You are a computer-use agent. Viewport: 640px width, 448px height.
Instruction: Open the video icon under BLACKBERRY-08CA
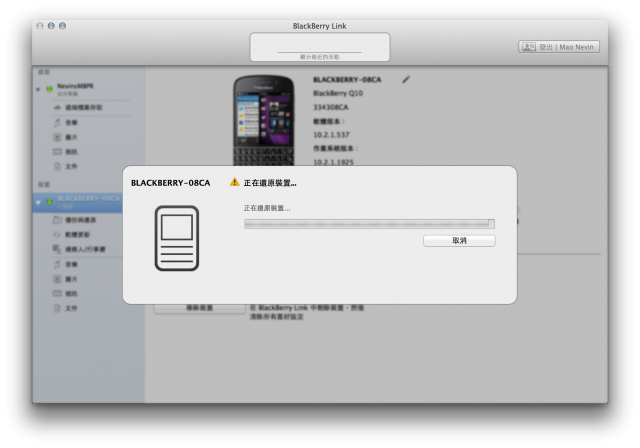(x=57, y=293)
